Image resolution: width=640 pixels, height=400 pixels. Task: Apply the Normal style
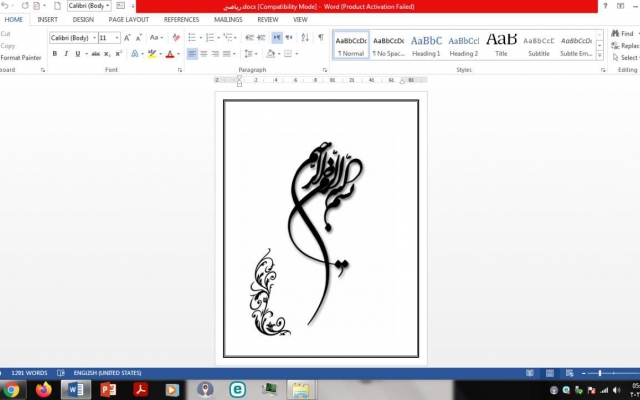tap(351, 45)
